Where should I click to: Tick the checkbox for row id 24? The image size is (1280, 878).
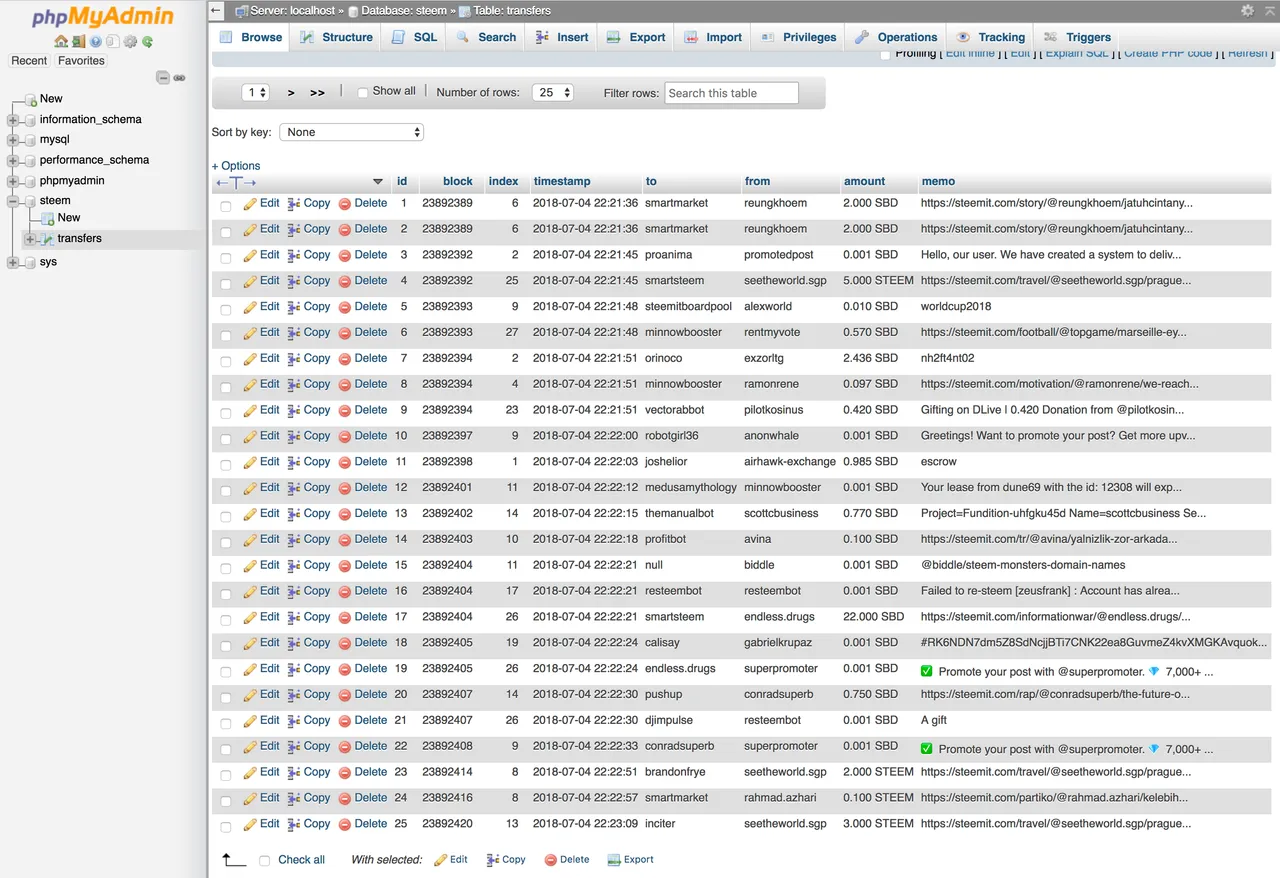(225, 800)
